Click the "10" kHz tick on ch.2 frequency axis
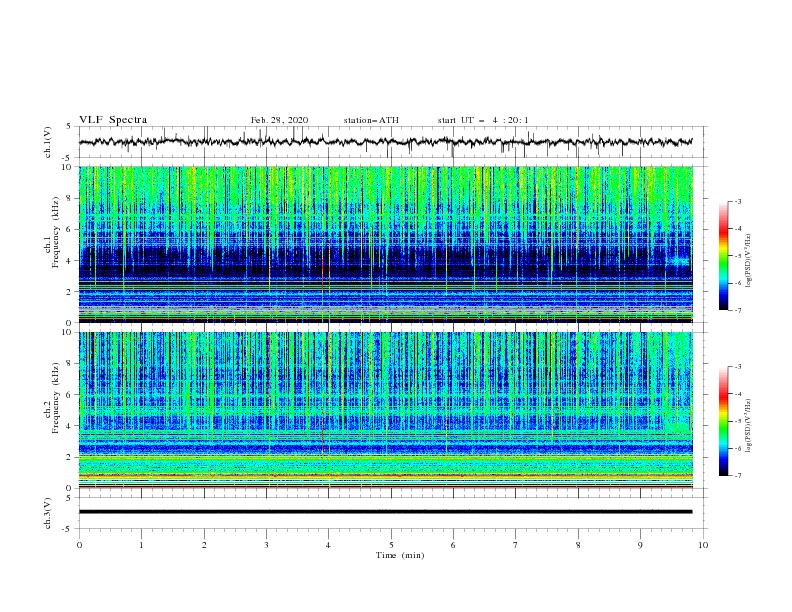The width and height of the screenshot is (792, 612). 68,332
